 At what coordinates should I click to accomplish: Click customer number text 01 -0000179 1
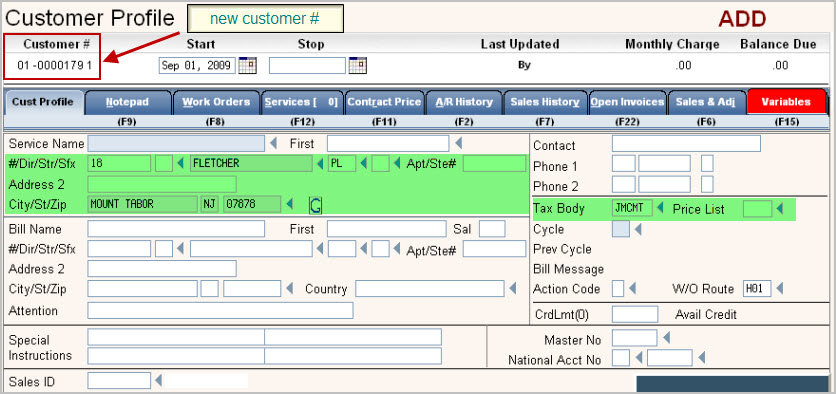[54, 66]
